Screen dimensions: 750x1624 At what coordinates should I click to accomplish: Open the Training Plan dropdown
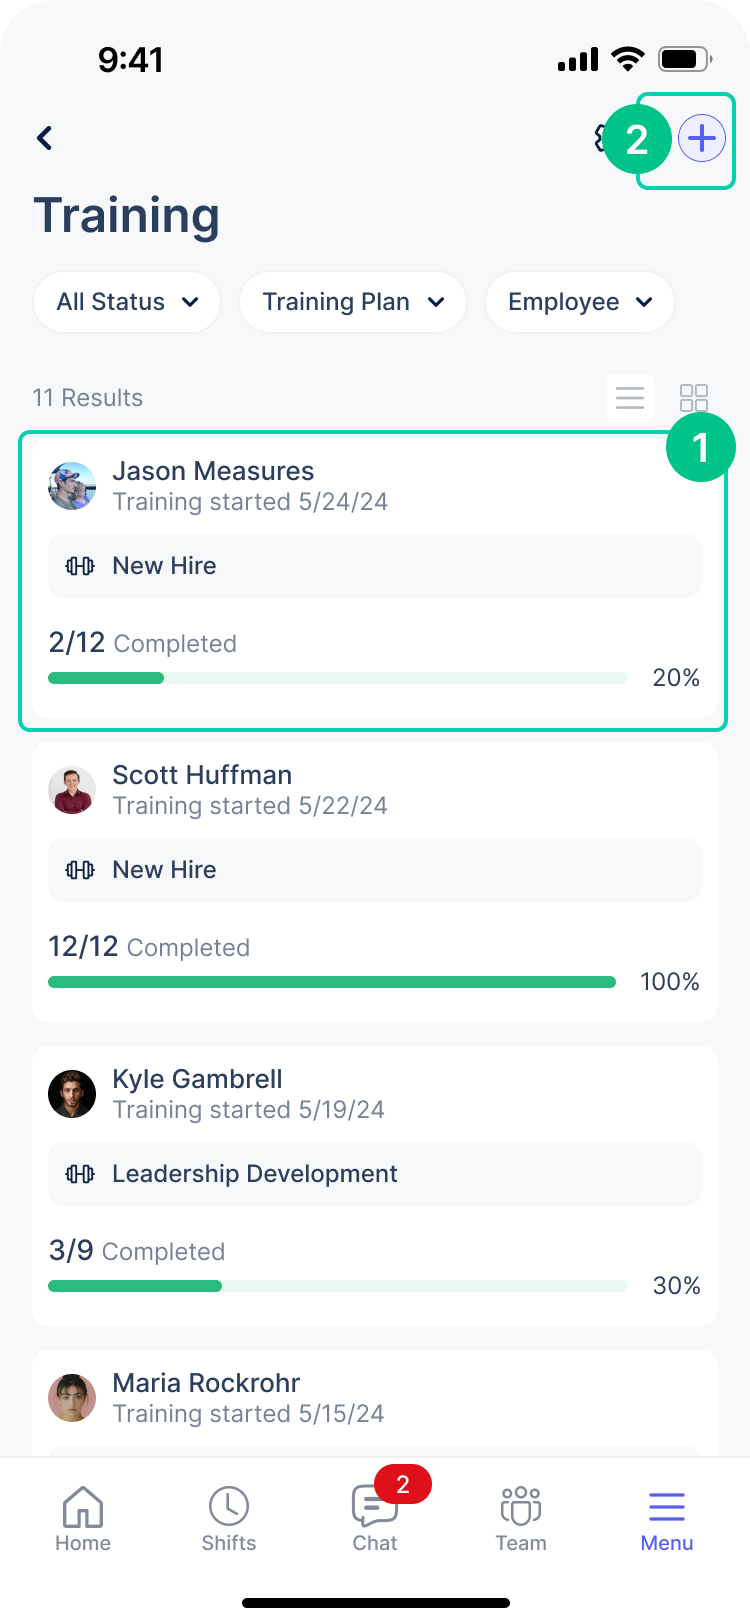[x=353, y=302]
